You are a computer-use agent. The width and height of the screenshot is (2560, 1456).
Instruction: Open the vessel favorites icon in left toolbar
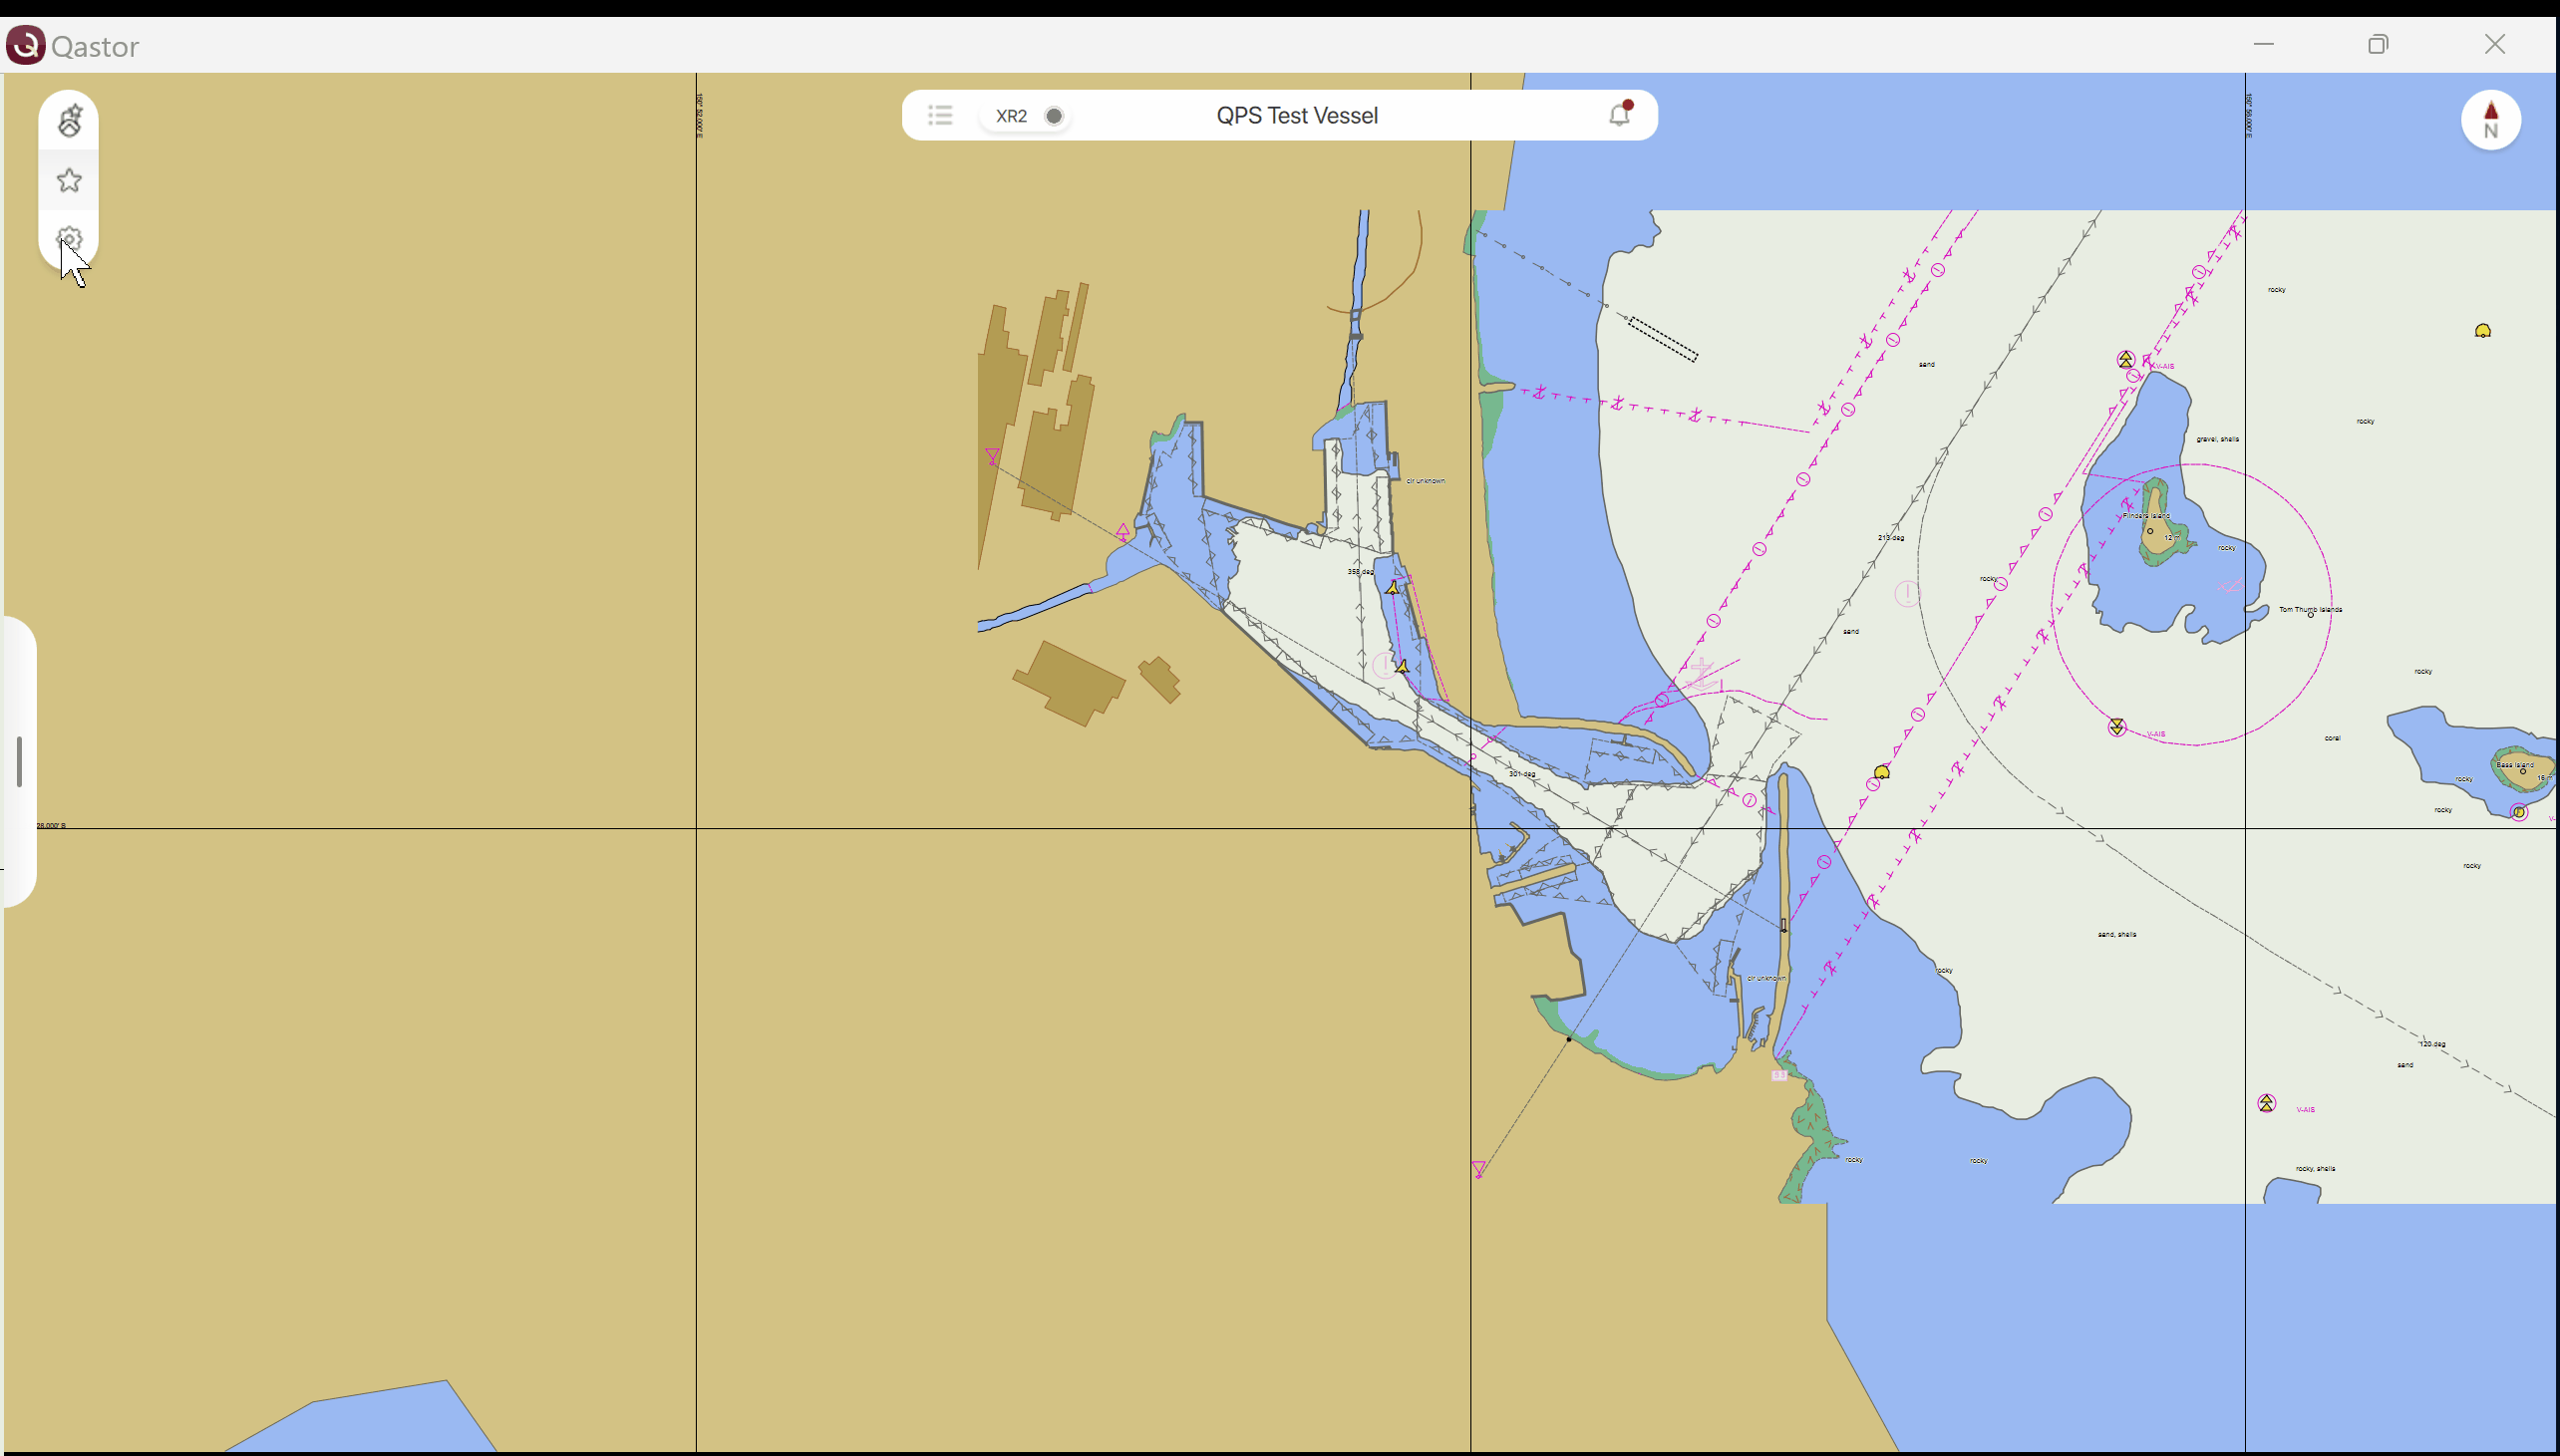point(69,121)
